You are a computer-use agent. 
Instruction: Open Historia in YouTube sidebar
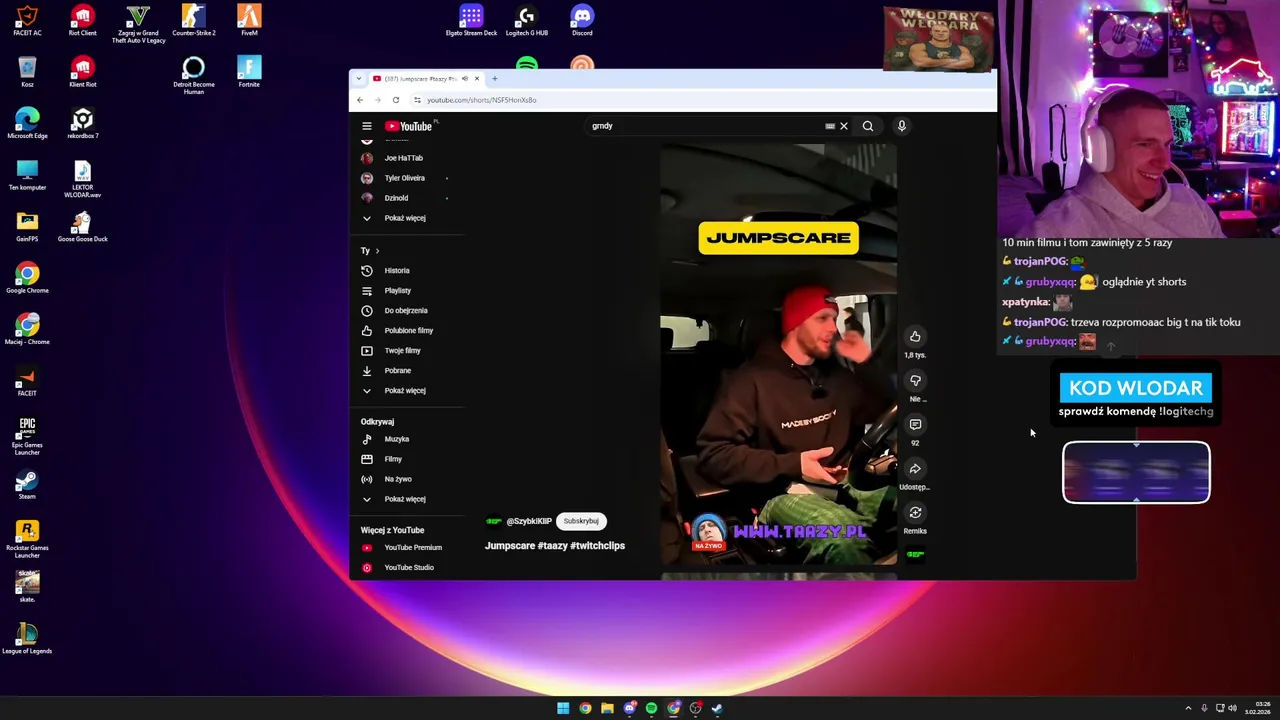click(397, 271)
